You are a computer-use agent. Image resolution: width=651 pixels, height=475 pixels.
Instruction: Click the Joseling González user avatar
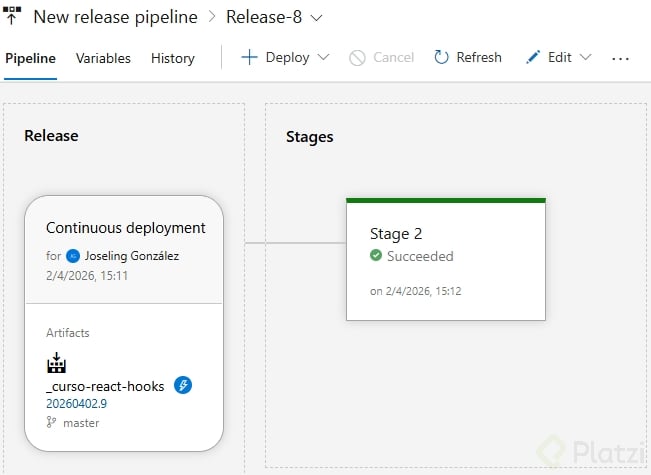coord(73,256)
